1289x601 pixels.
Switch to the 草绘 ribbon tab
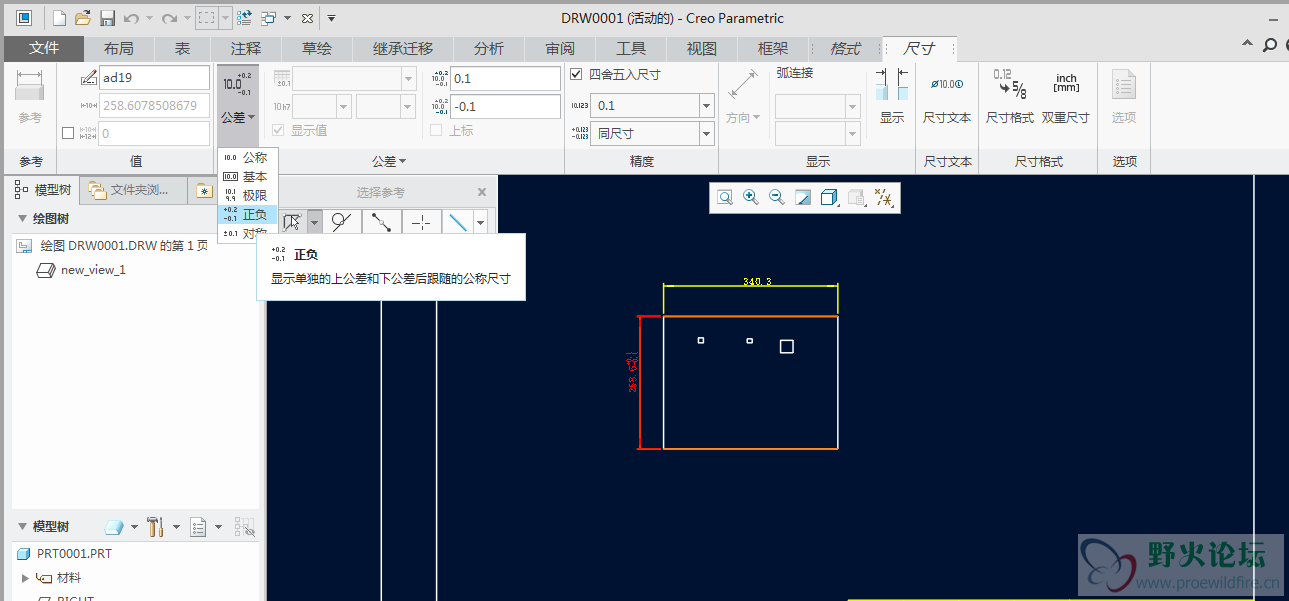click(317, 48)
